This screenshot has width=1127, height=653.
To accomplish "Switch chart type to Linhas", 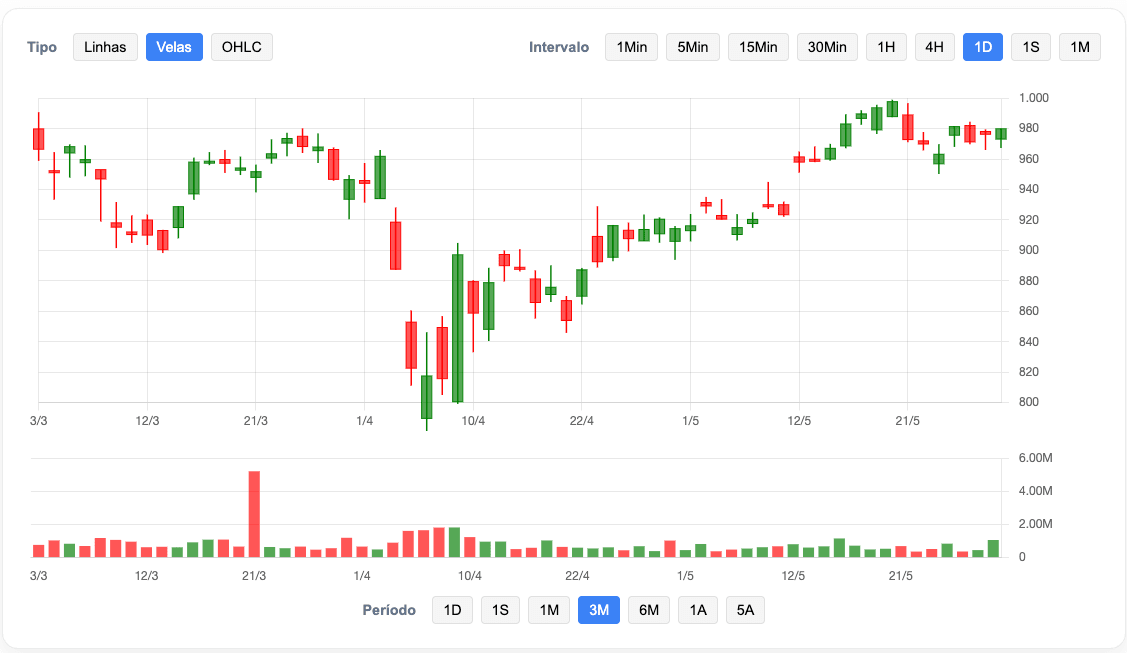I will tap(105, 47).
